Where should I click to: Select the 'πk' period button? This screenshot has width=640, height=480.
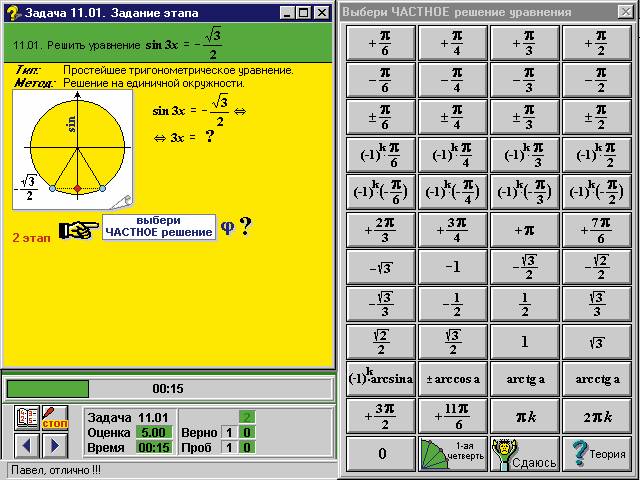pyautogui.click(x=524, y=415)
